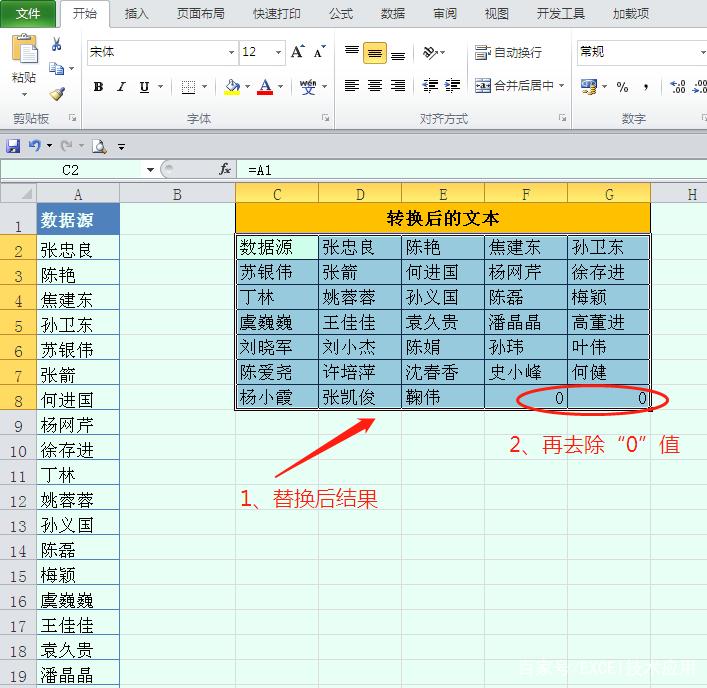Screen dimensions: 707x688
Task: Toggle Italic formatting
Action: click(121, 87)
